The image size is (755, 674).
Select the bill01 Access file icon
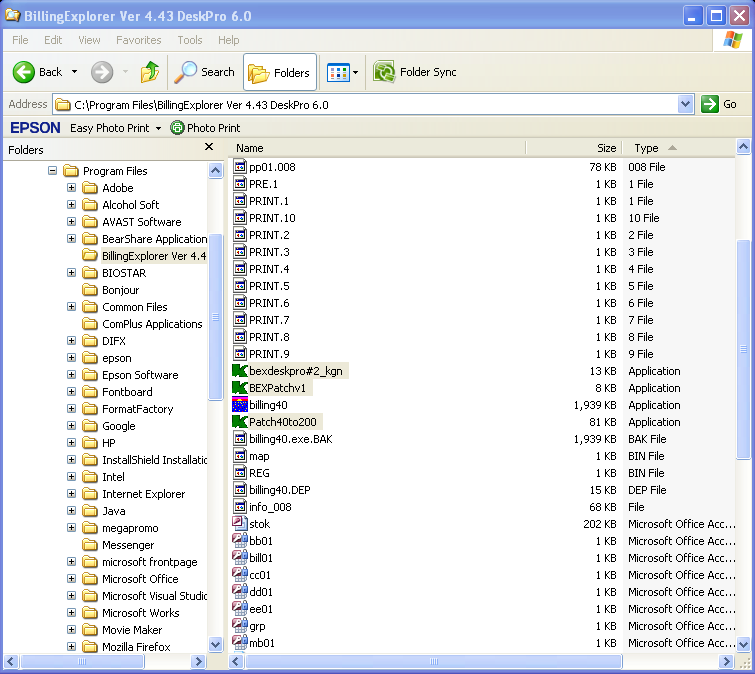(240, 557)
